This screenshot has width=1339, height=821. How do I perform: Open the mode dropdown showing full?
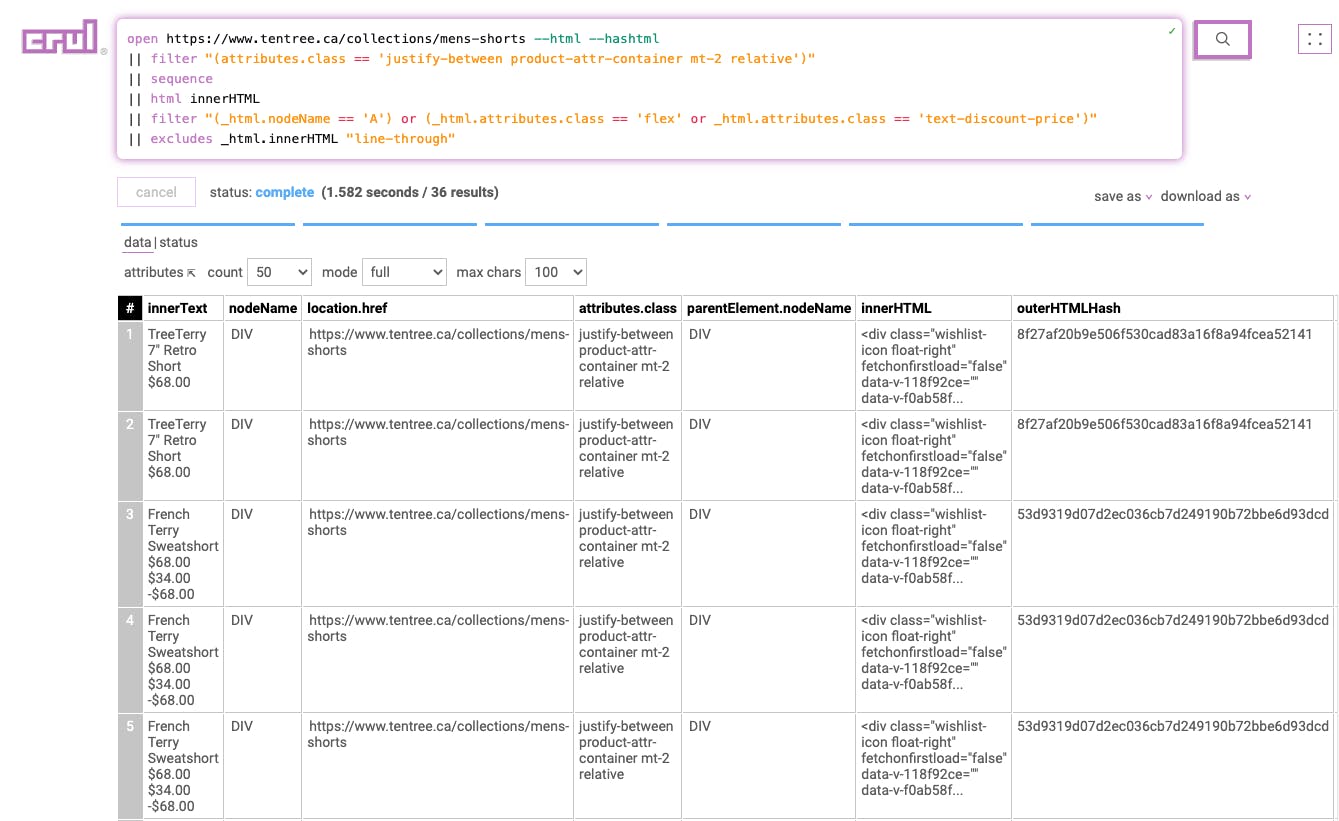404,272
